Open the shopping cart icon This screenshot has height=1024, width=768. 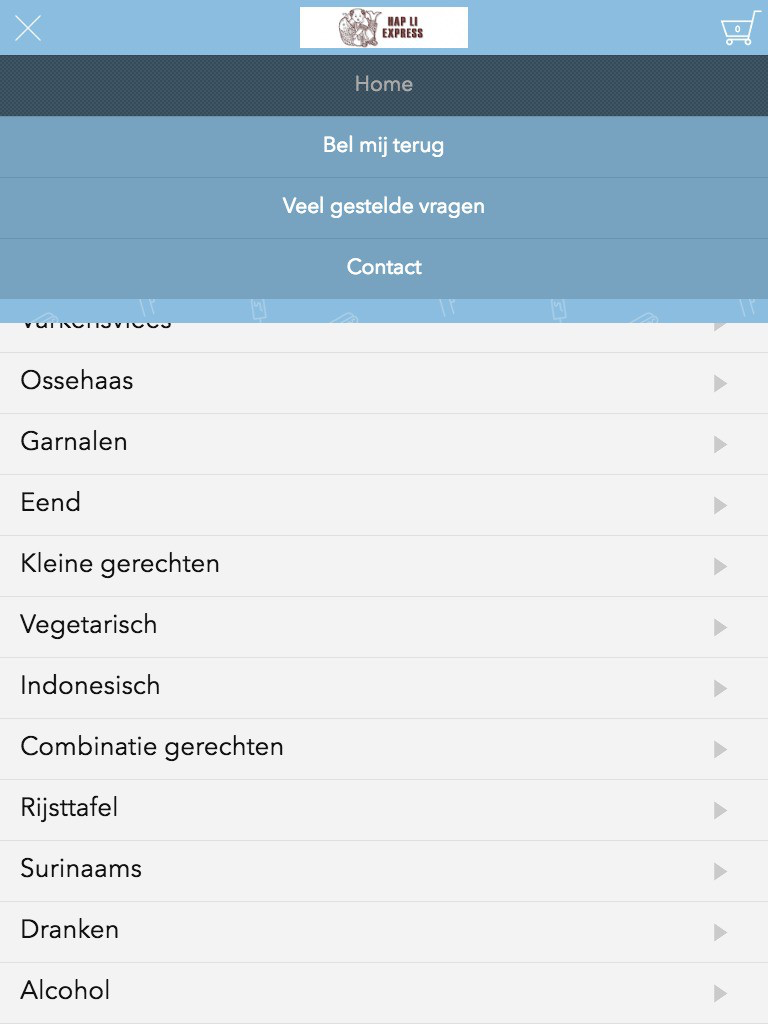pyautogui.click(x=740, y=28)
